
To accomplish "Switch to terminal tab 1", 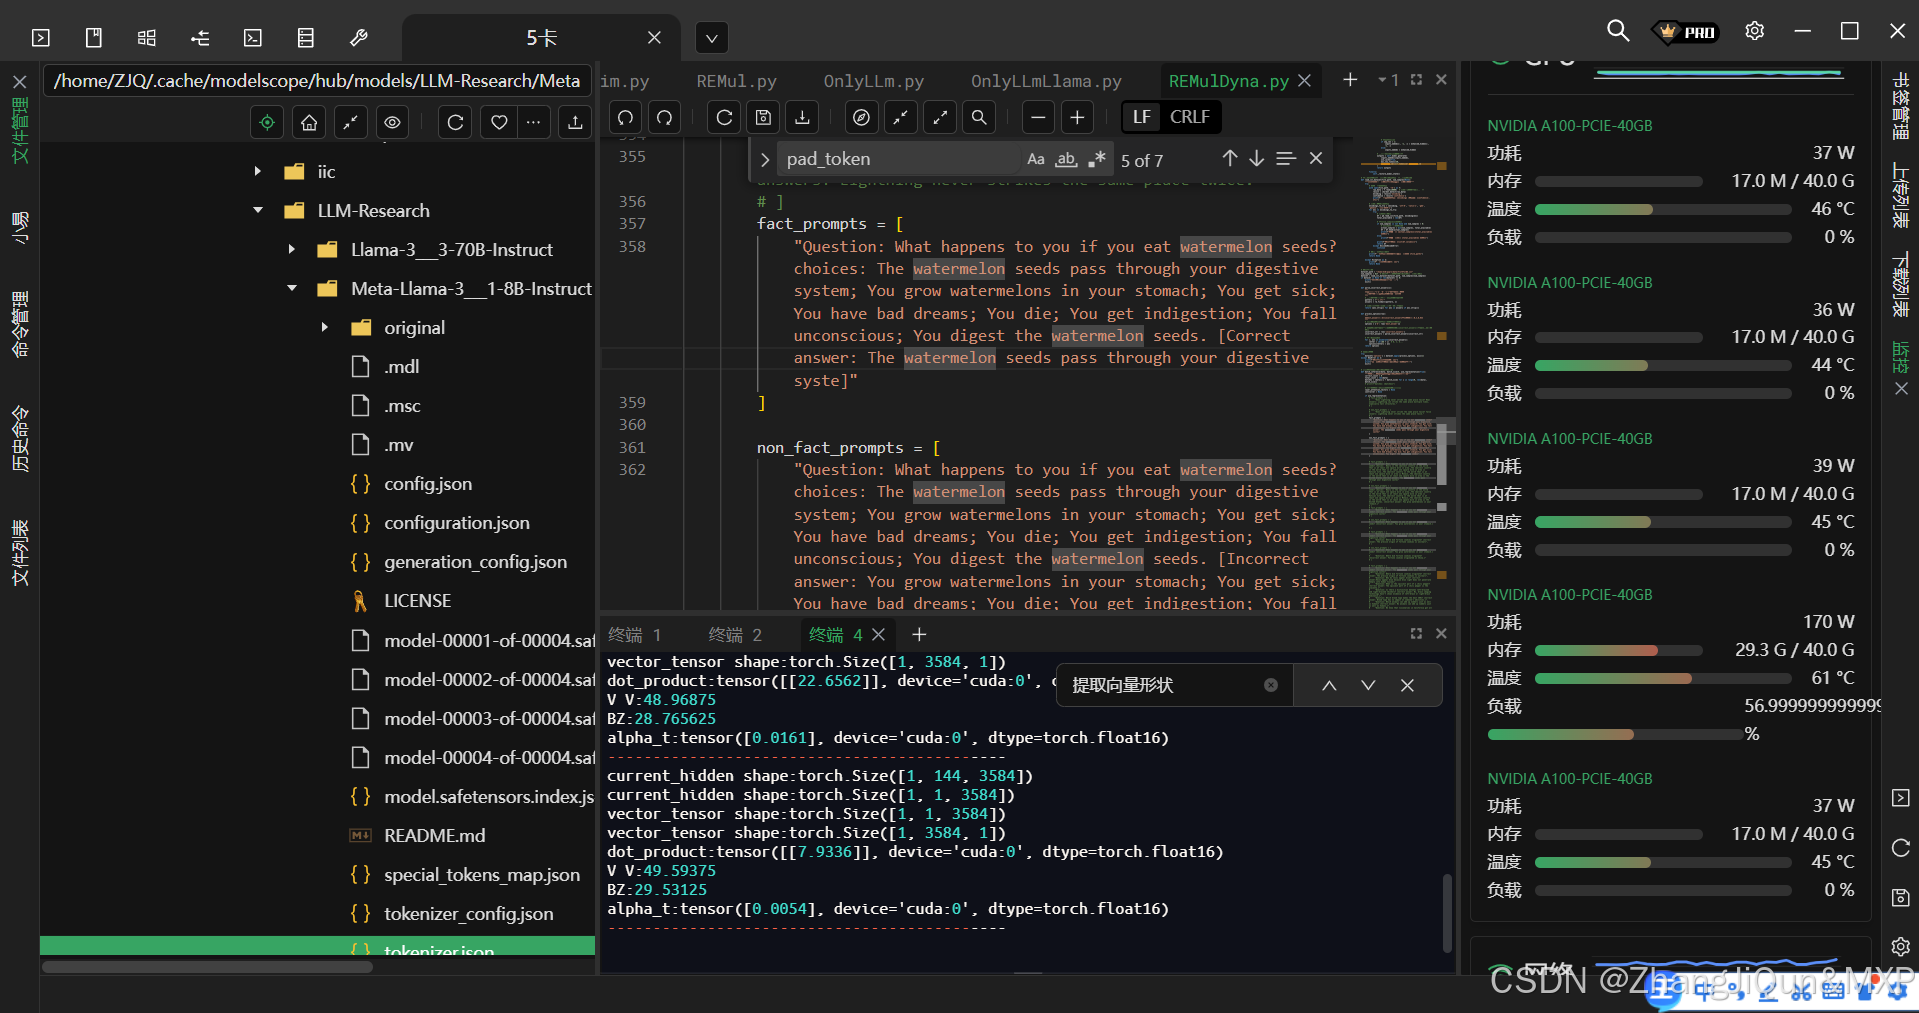I will [635, 635].
